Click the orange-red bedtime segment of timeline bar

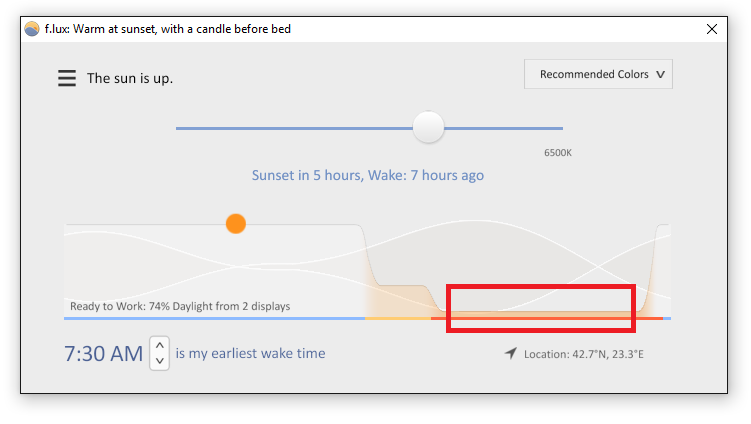pyautogui.click(x=547, y=318)
